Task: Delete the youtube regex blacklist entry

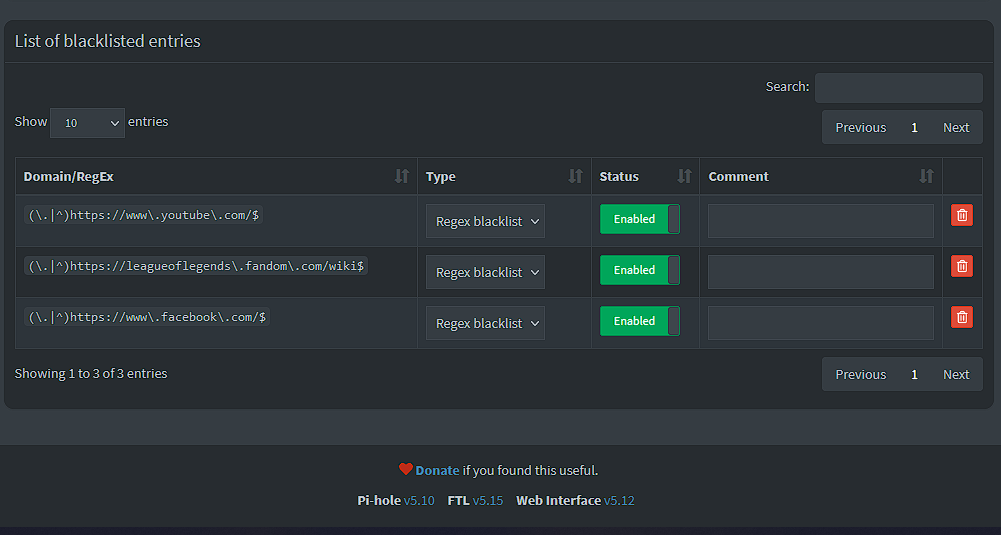Action: coord(961,215)
